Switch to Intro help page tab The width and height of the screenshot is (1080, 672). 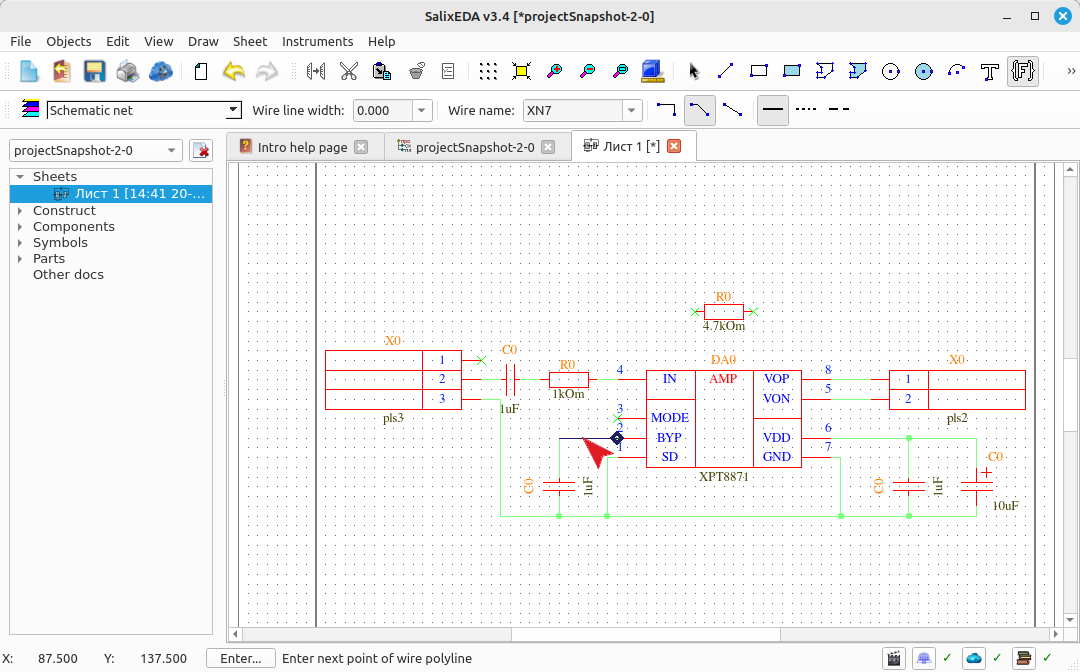coord(302,147)
